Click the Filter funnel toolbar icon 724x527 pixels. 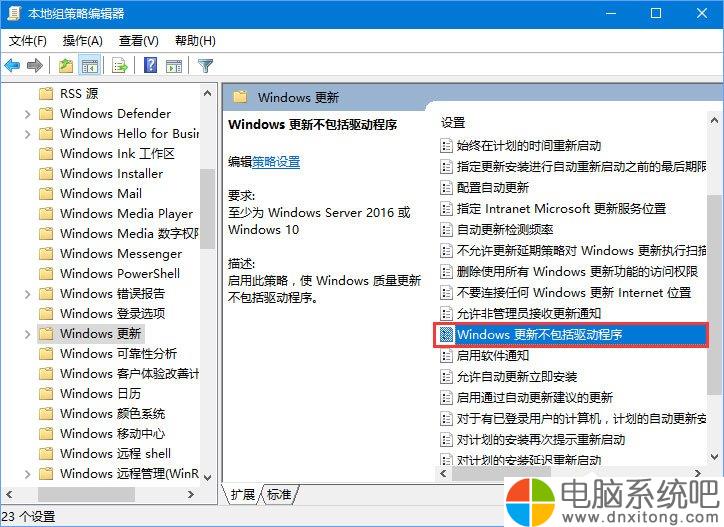pos(205,66)
